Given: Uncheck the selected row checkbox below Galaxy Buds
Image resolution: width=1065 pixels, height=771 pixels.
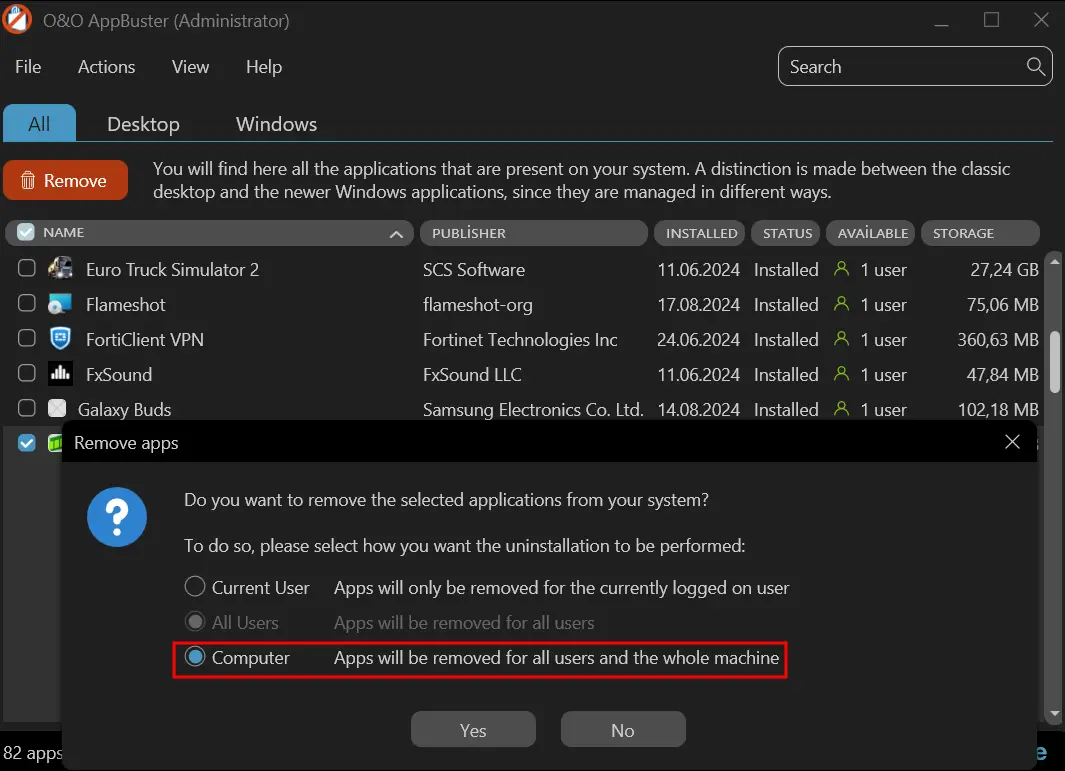Looking at the screenshot, I should [26, 443].
